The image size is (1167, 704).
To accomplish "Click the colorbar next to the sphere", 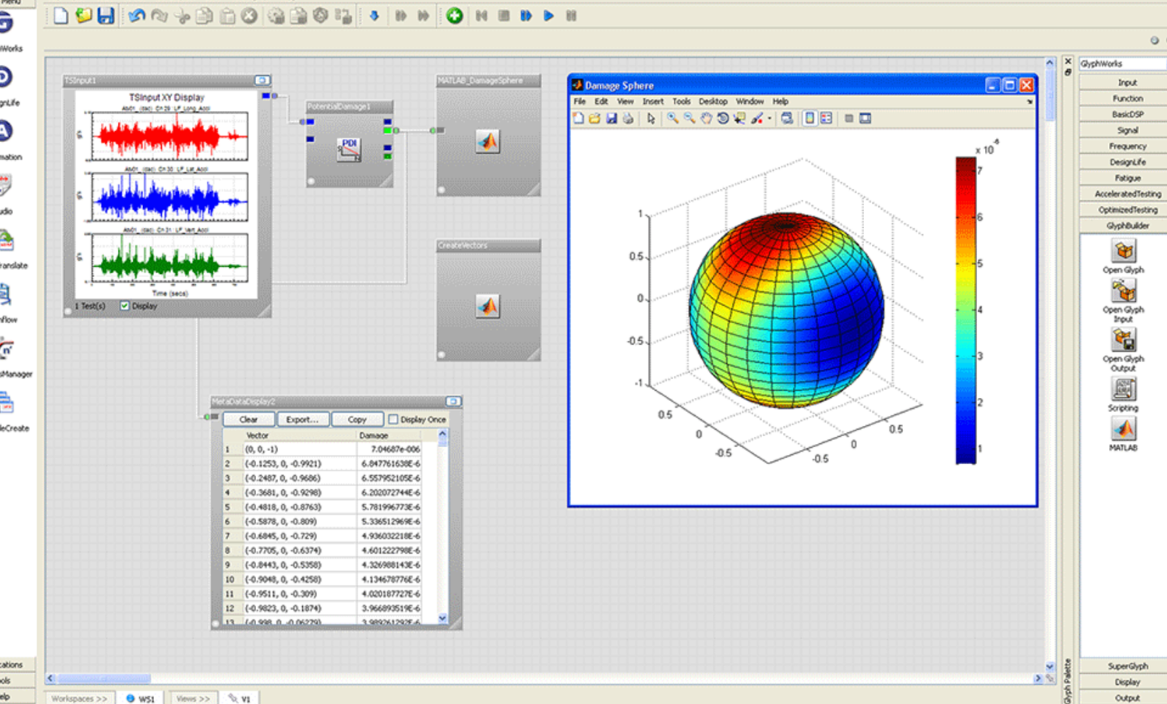I will click(x=965, y=311).
